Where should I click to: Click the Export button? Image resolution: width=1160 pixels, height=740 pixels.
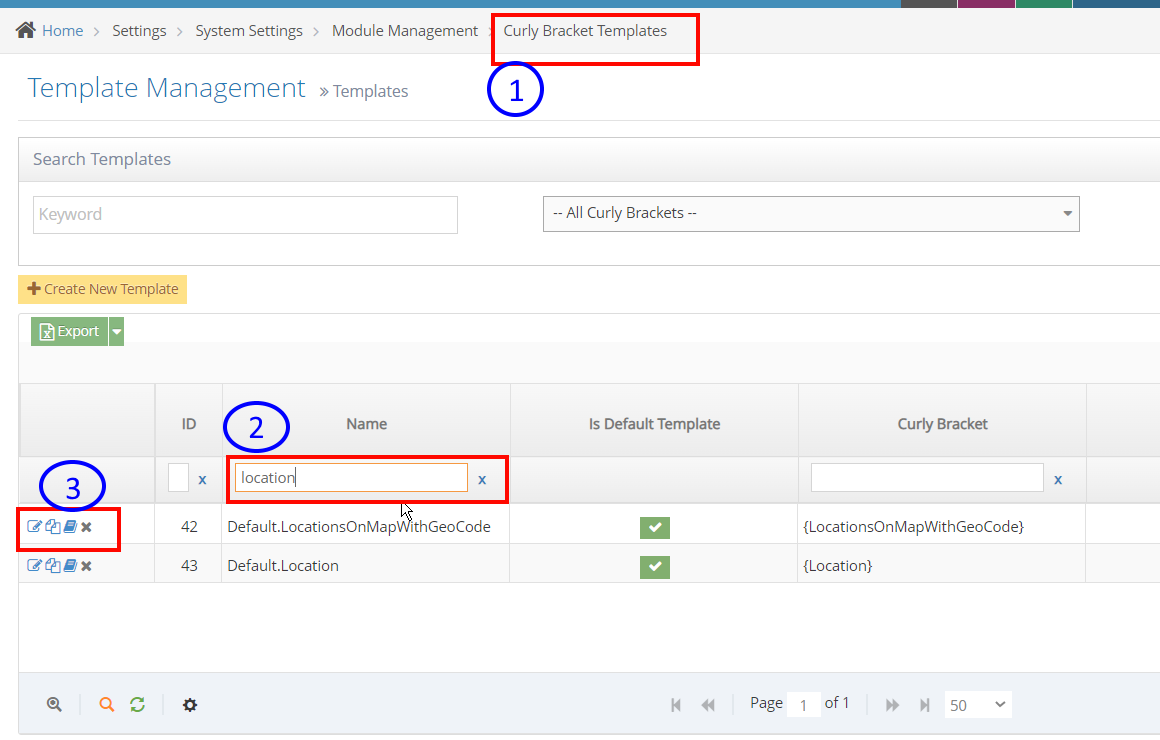point(69,331)
